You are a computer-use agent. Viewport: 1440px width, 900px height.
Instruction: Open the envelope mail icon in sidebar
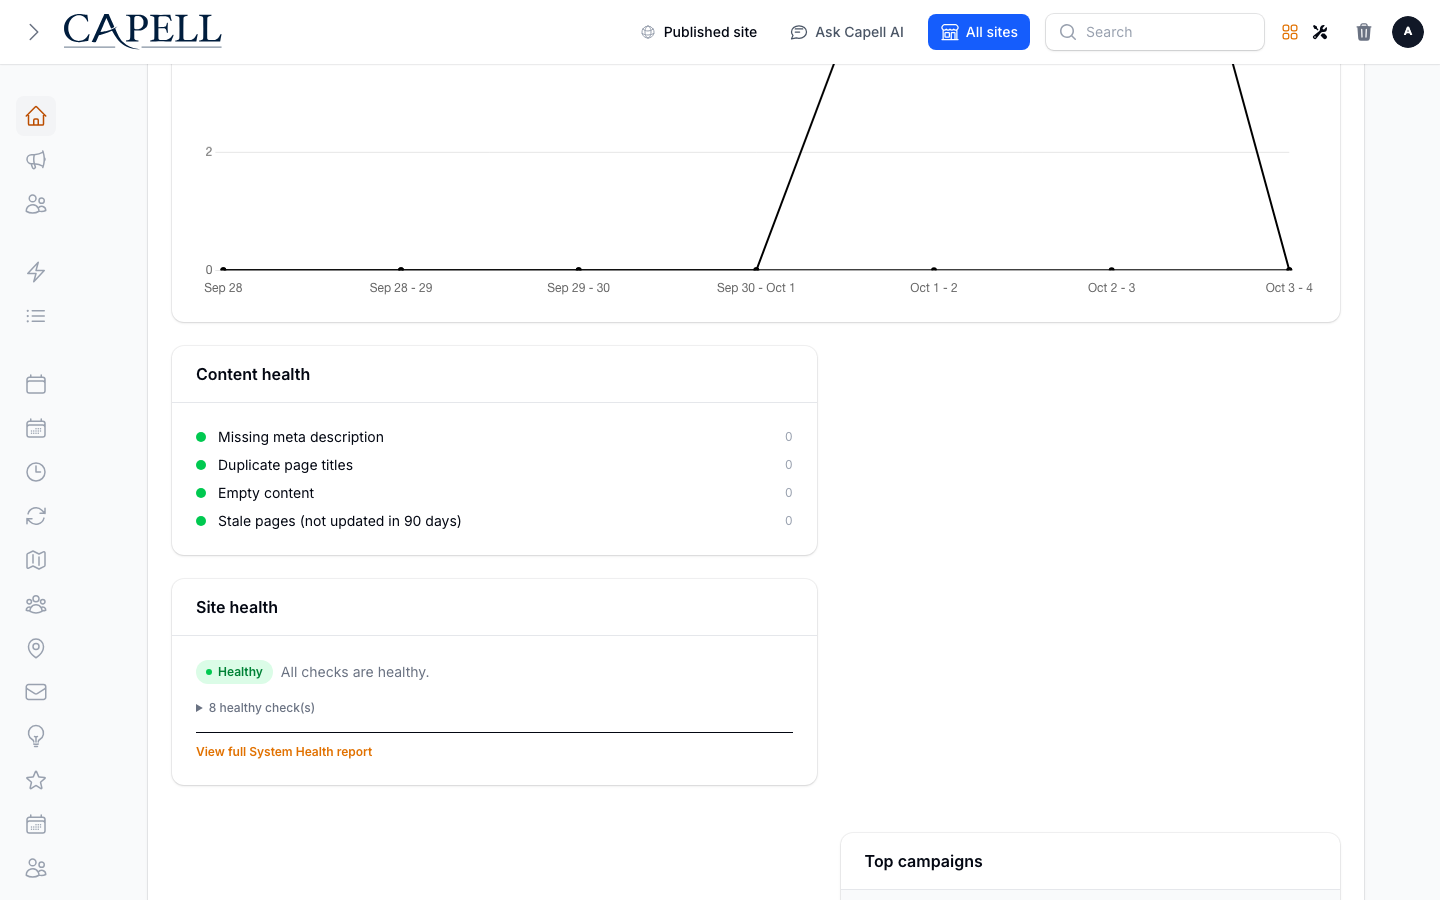click(36, 692)
